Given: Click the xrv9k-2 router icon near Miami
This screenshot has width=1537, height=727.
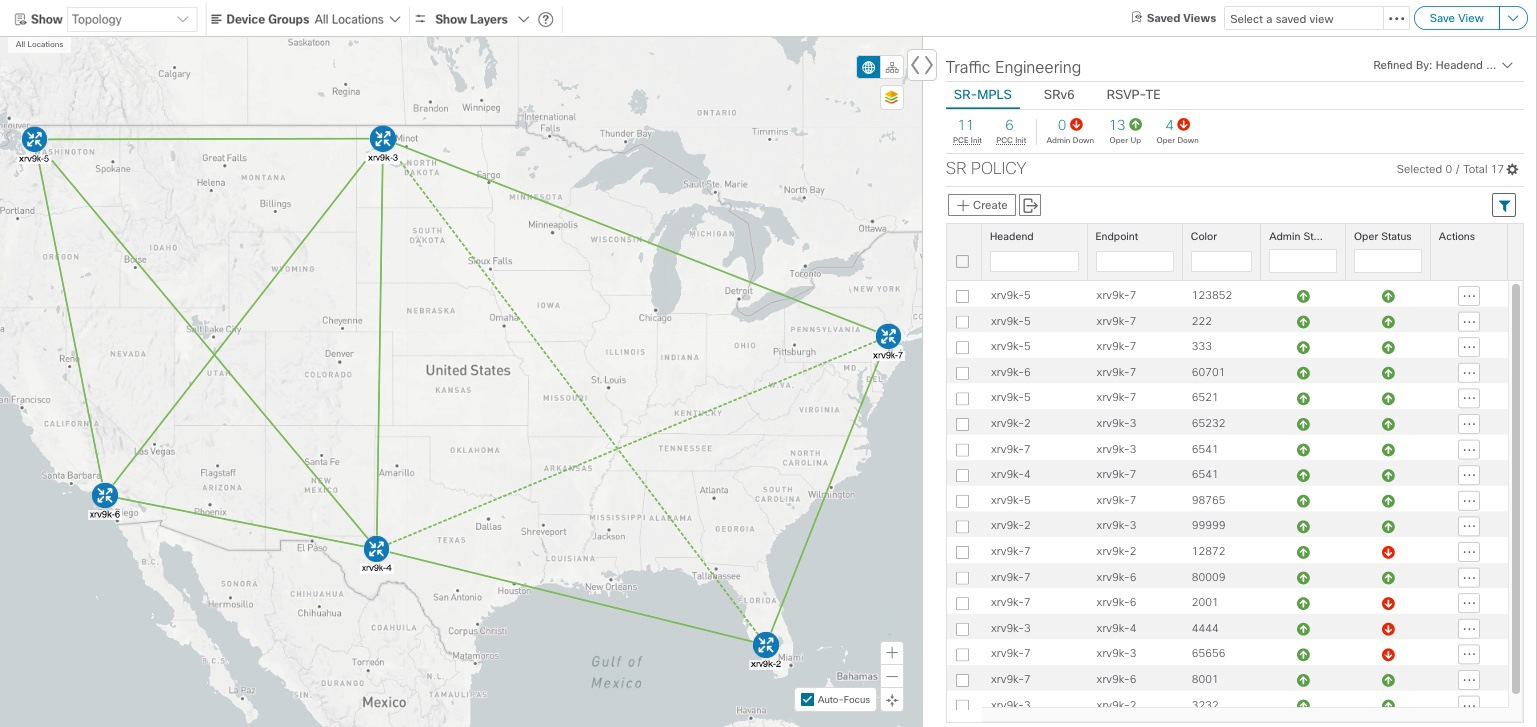Looking at the screenshot, I should [766, 645].
